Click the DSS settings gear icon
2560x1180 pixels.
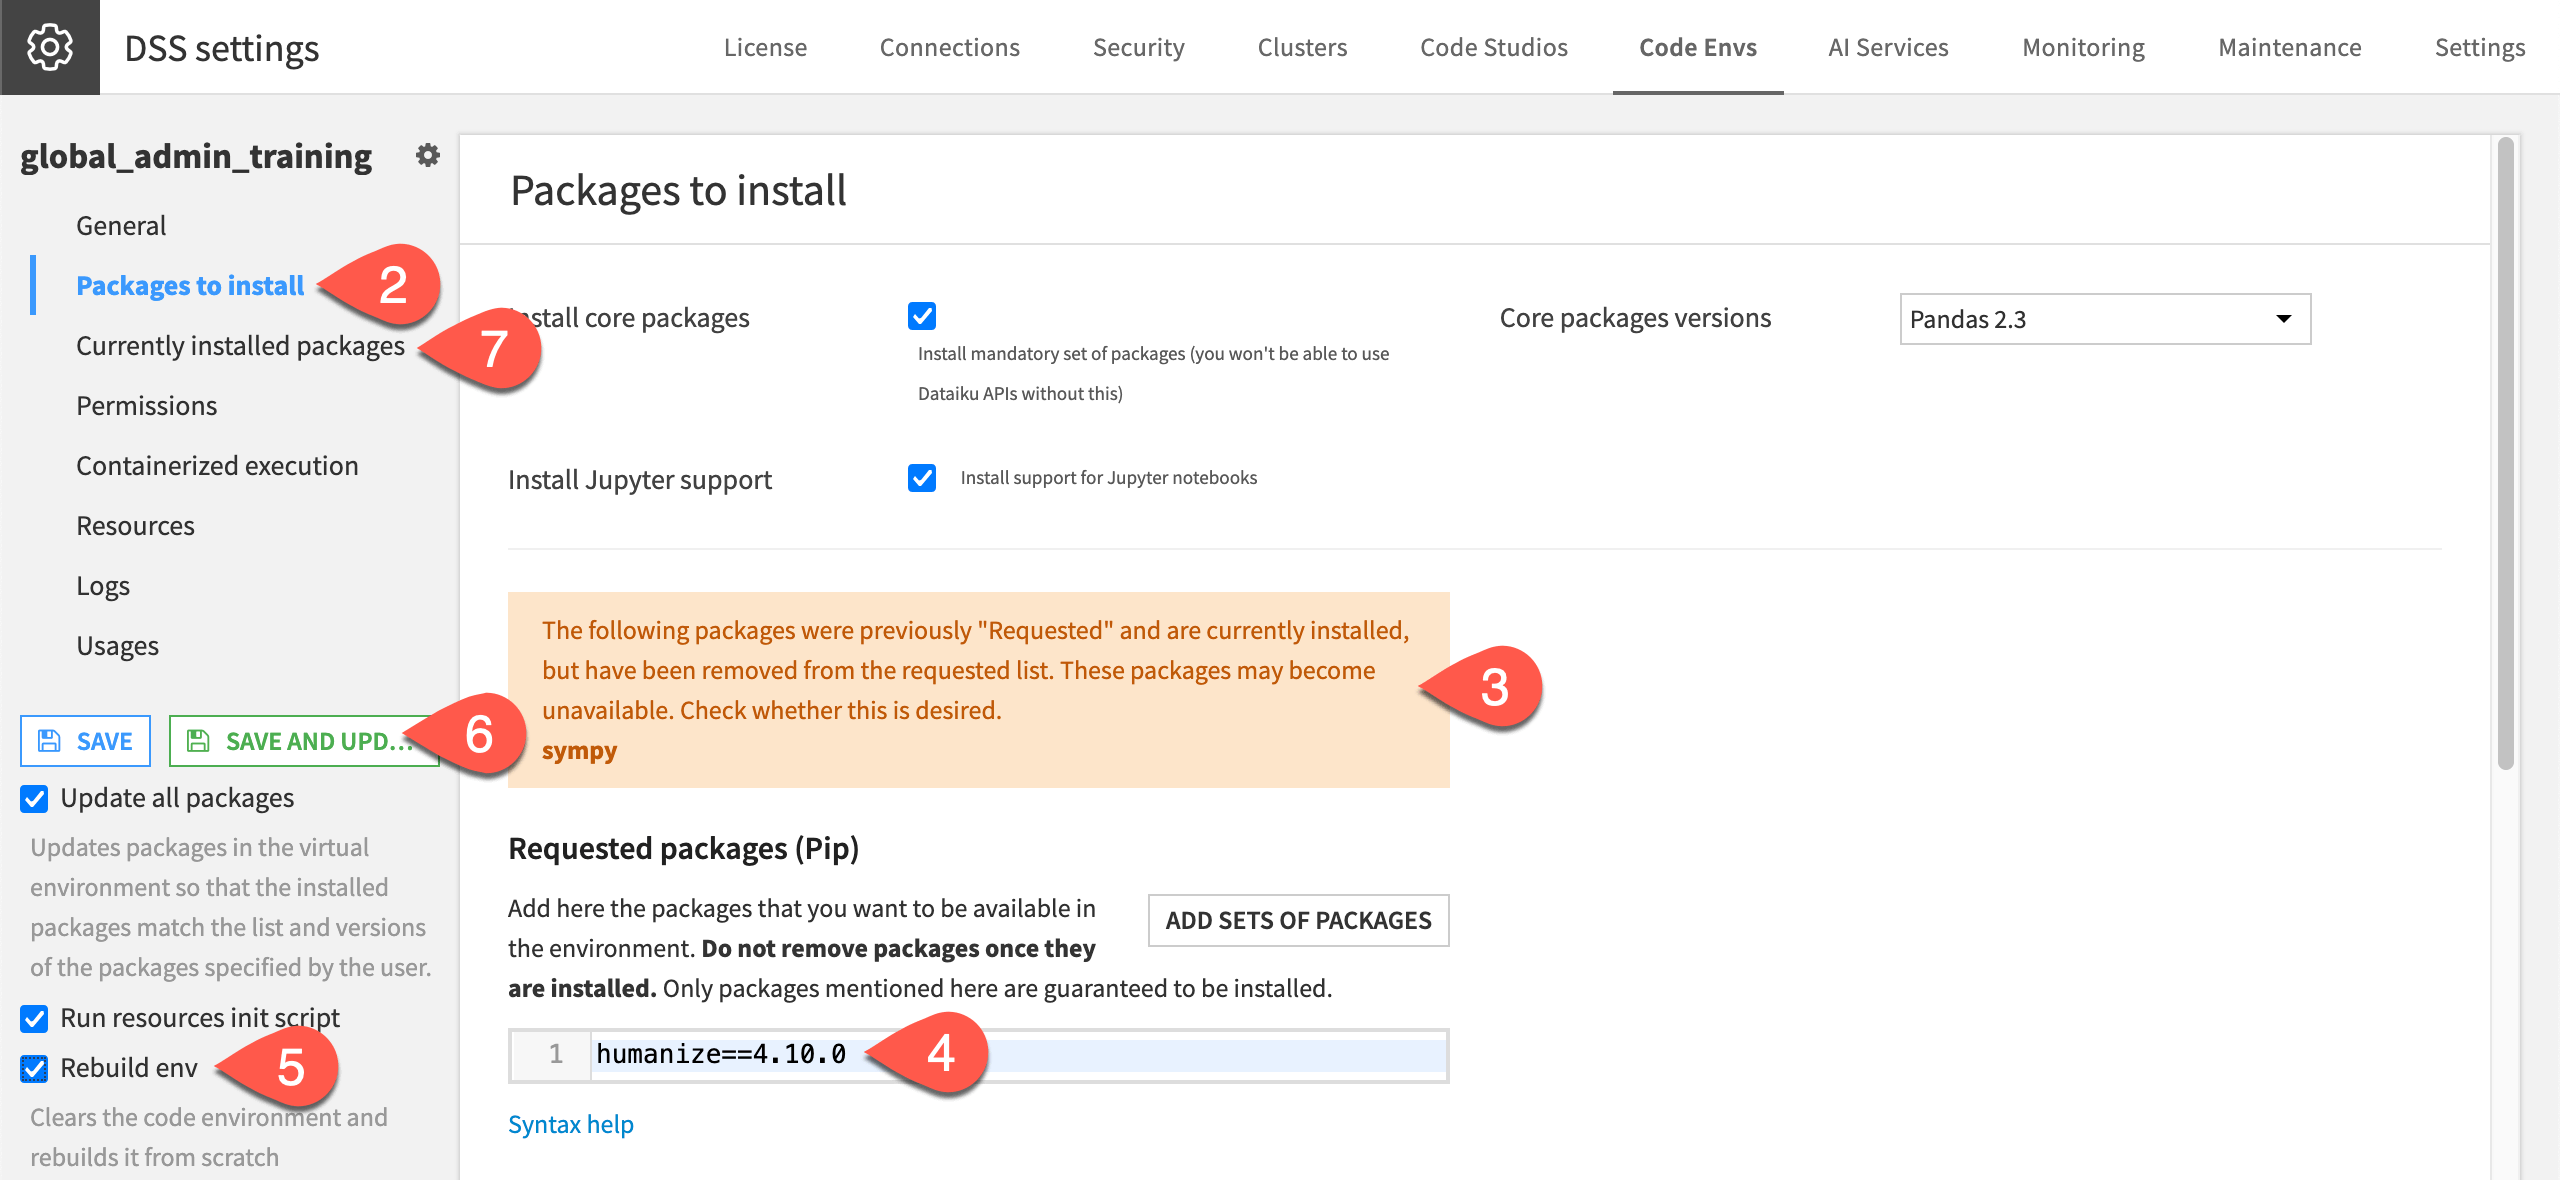(x=49, y=47)
